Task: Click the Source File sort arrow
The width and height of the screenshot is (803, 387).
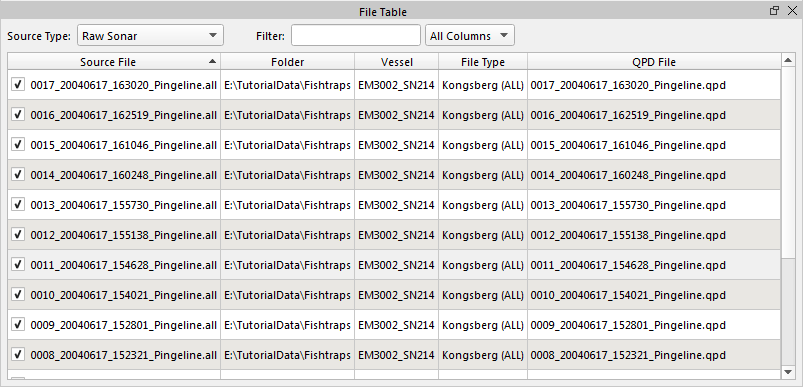Action: click(x=212, y=61)
